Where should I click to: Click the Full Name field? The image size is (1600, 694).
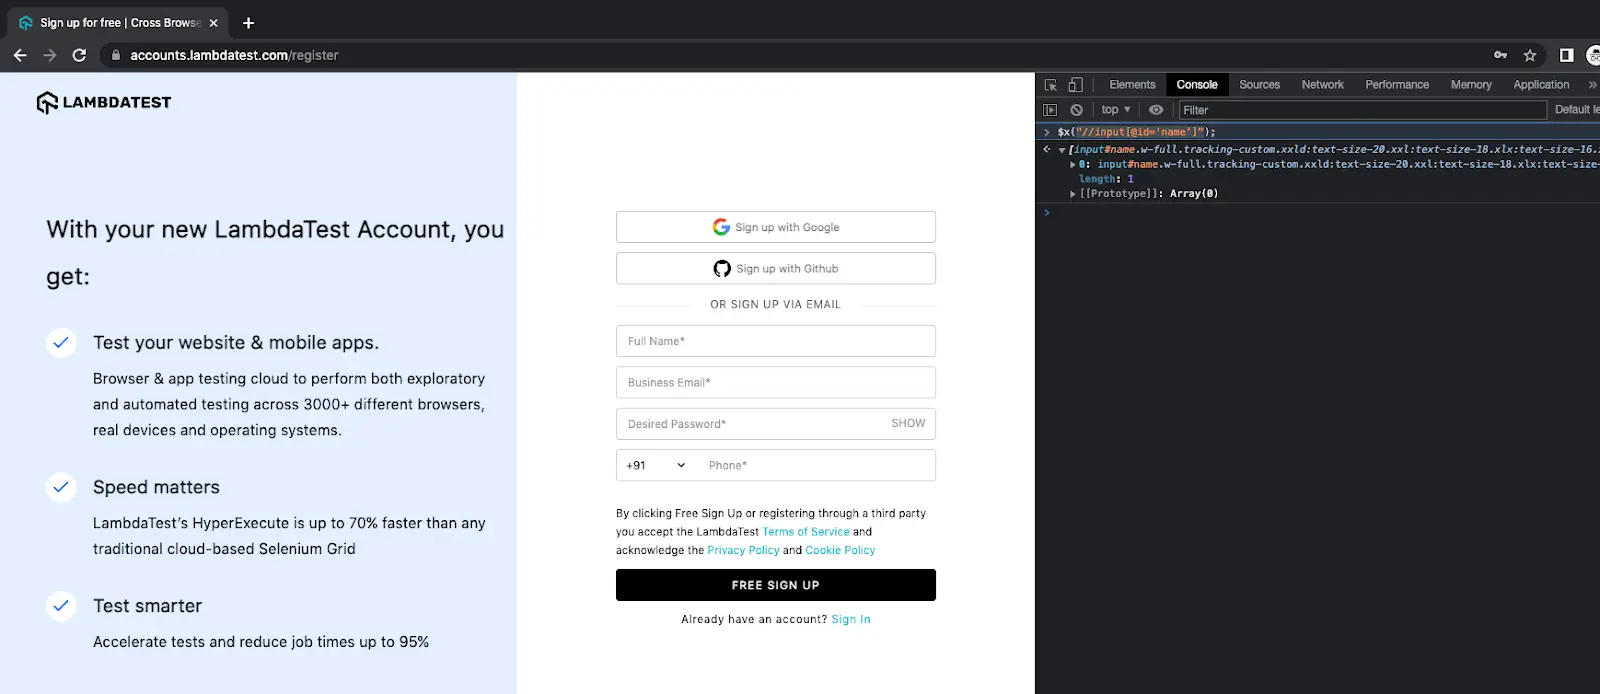[x=776, y=341]
